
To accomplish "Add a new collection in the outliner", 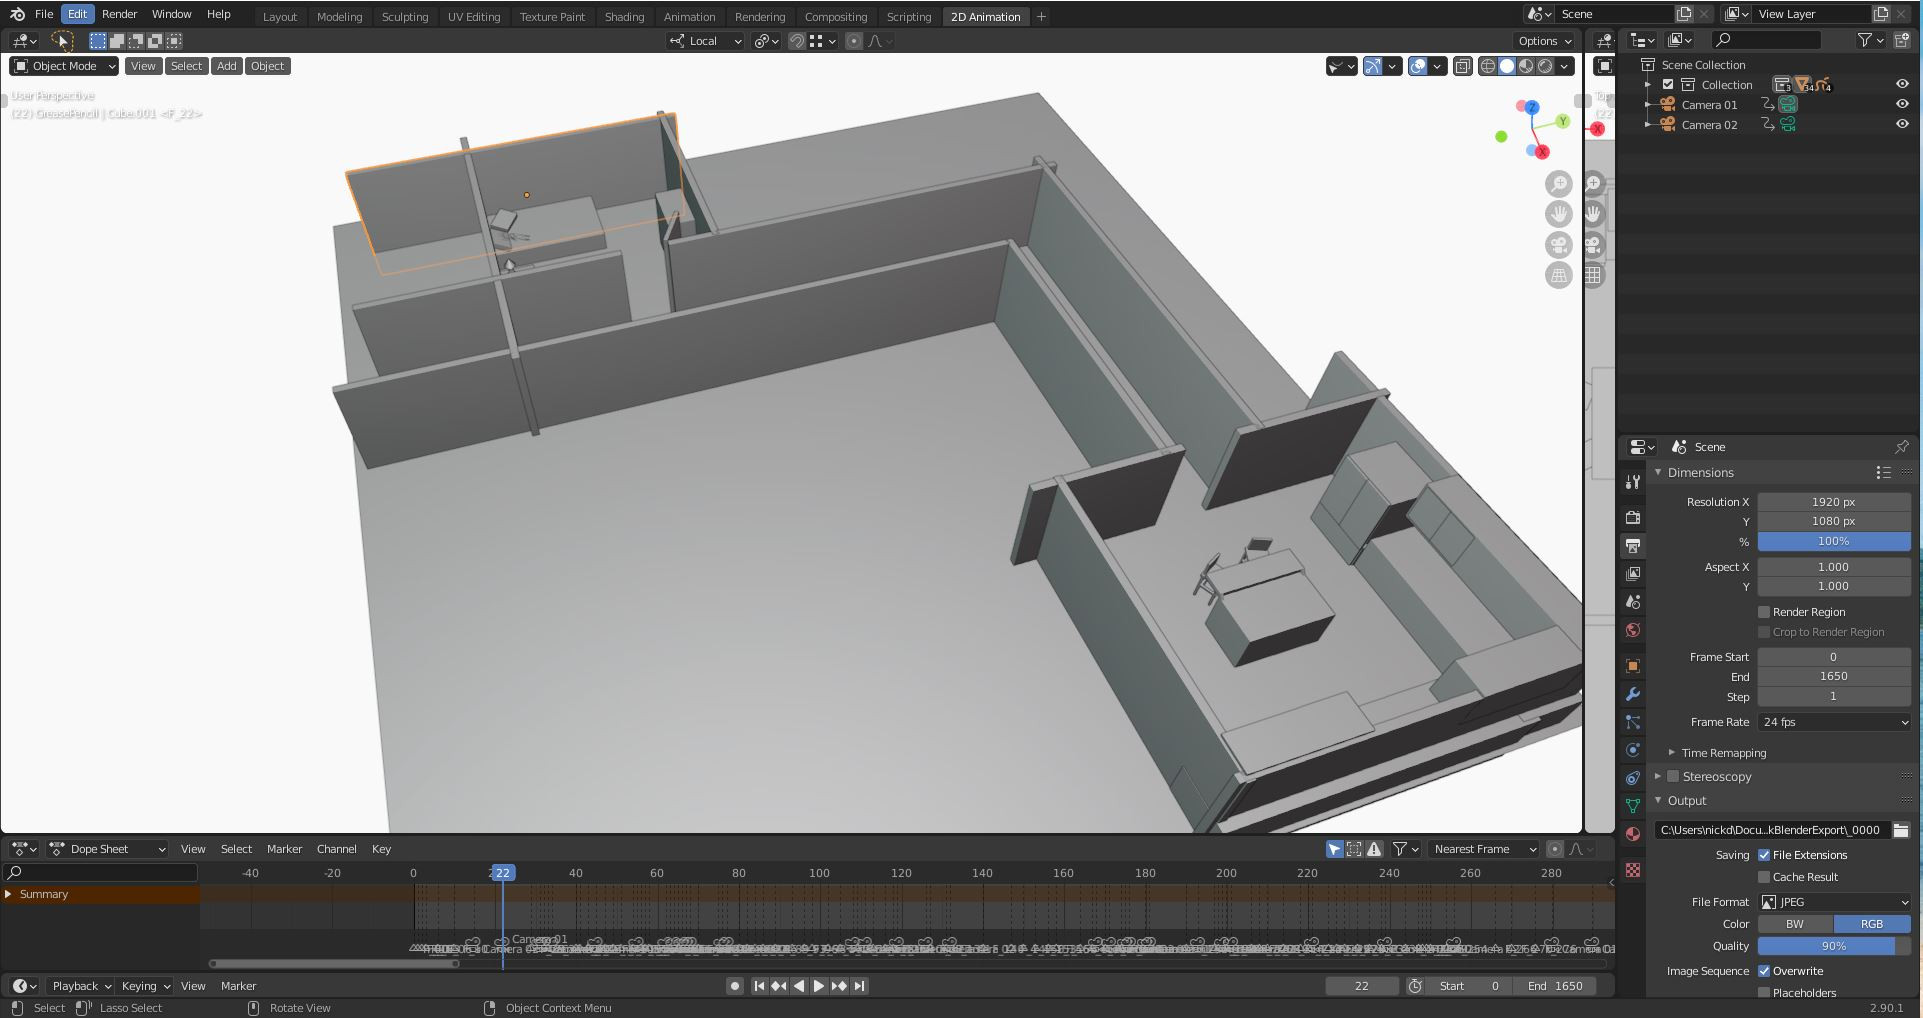I will (1902, 40).
